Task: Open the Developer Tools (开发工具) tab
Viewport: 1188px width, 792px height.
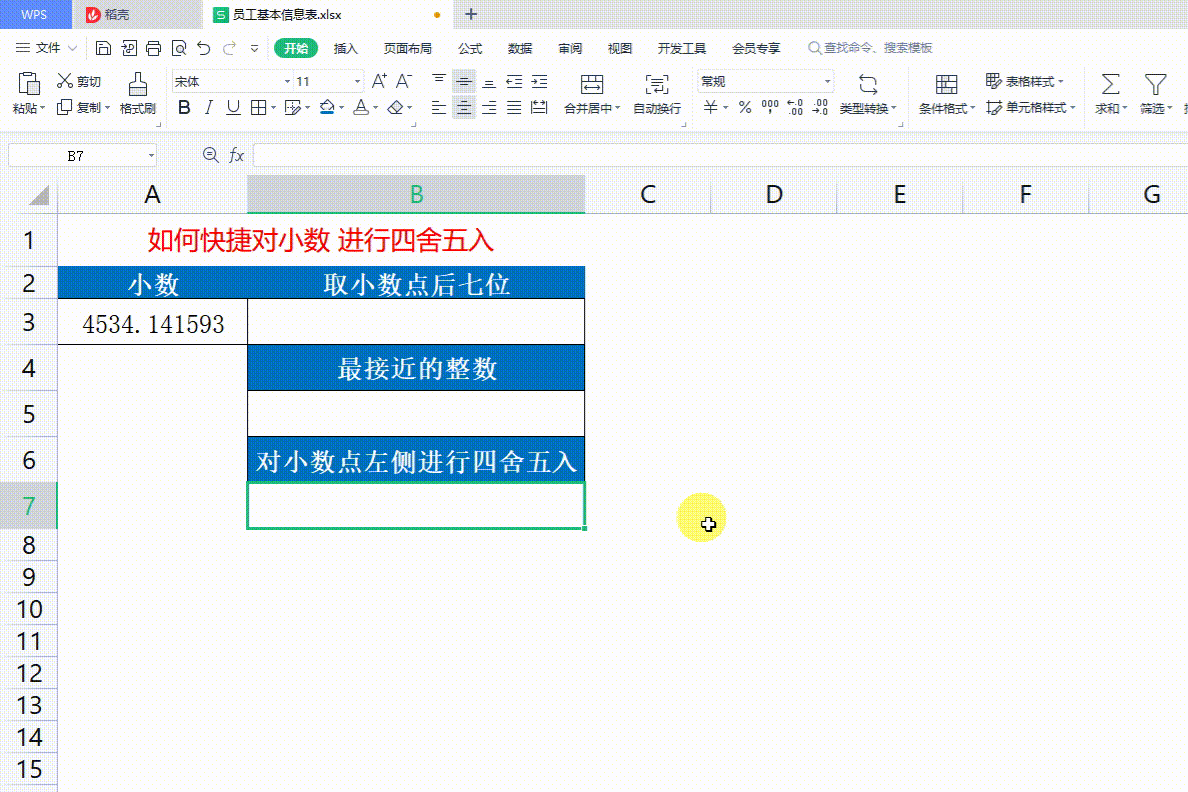Action: tap(681, 49)
